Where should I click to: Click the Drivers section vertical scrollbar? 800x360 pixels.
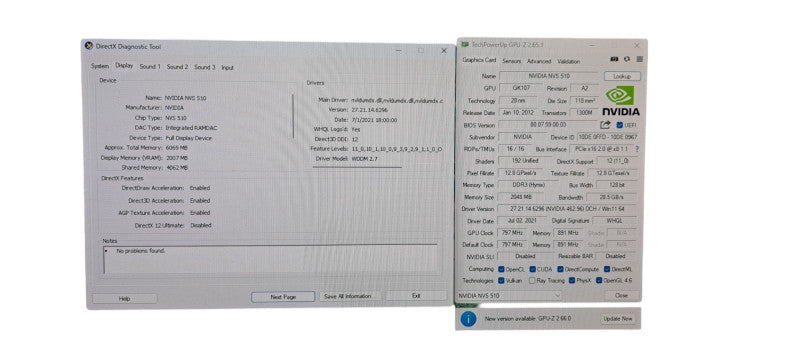tap(293, 116)
